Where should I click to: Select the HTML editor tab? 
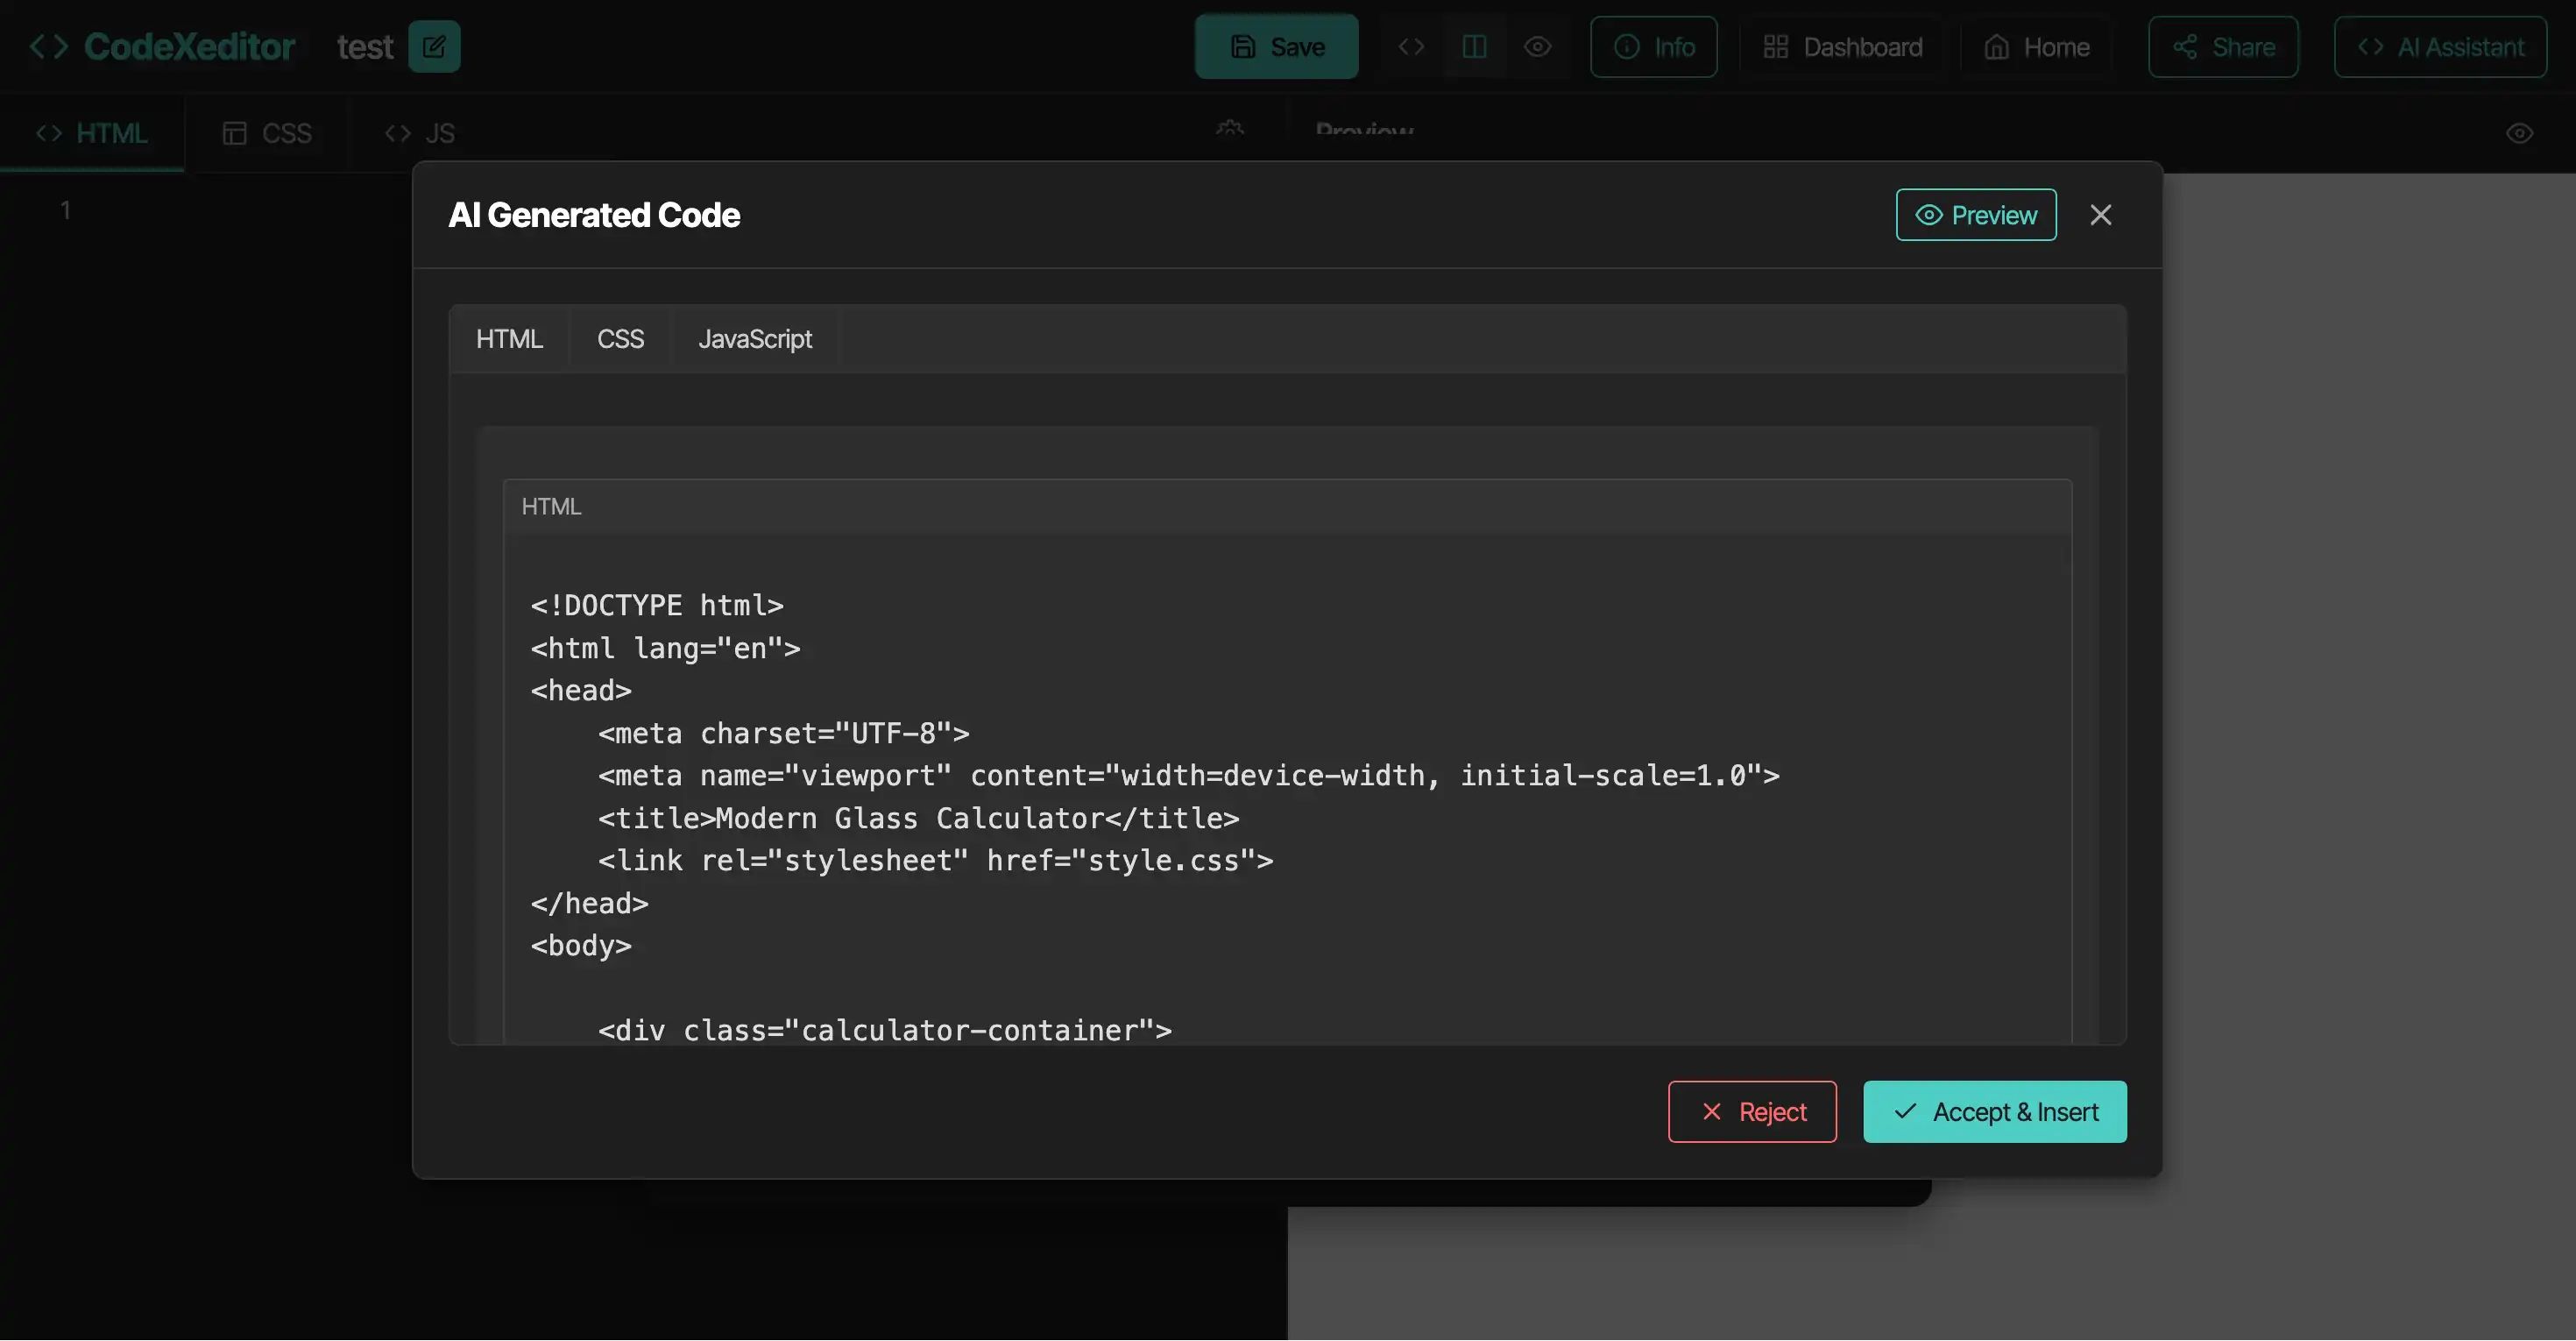tap(92, 133)
